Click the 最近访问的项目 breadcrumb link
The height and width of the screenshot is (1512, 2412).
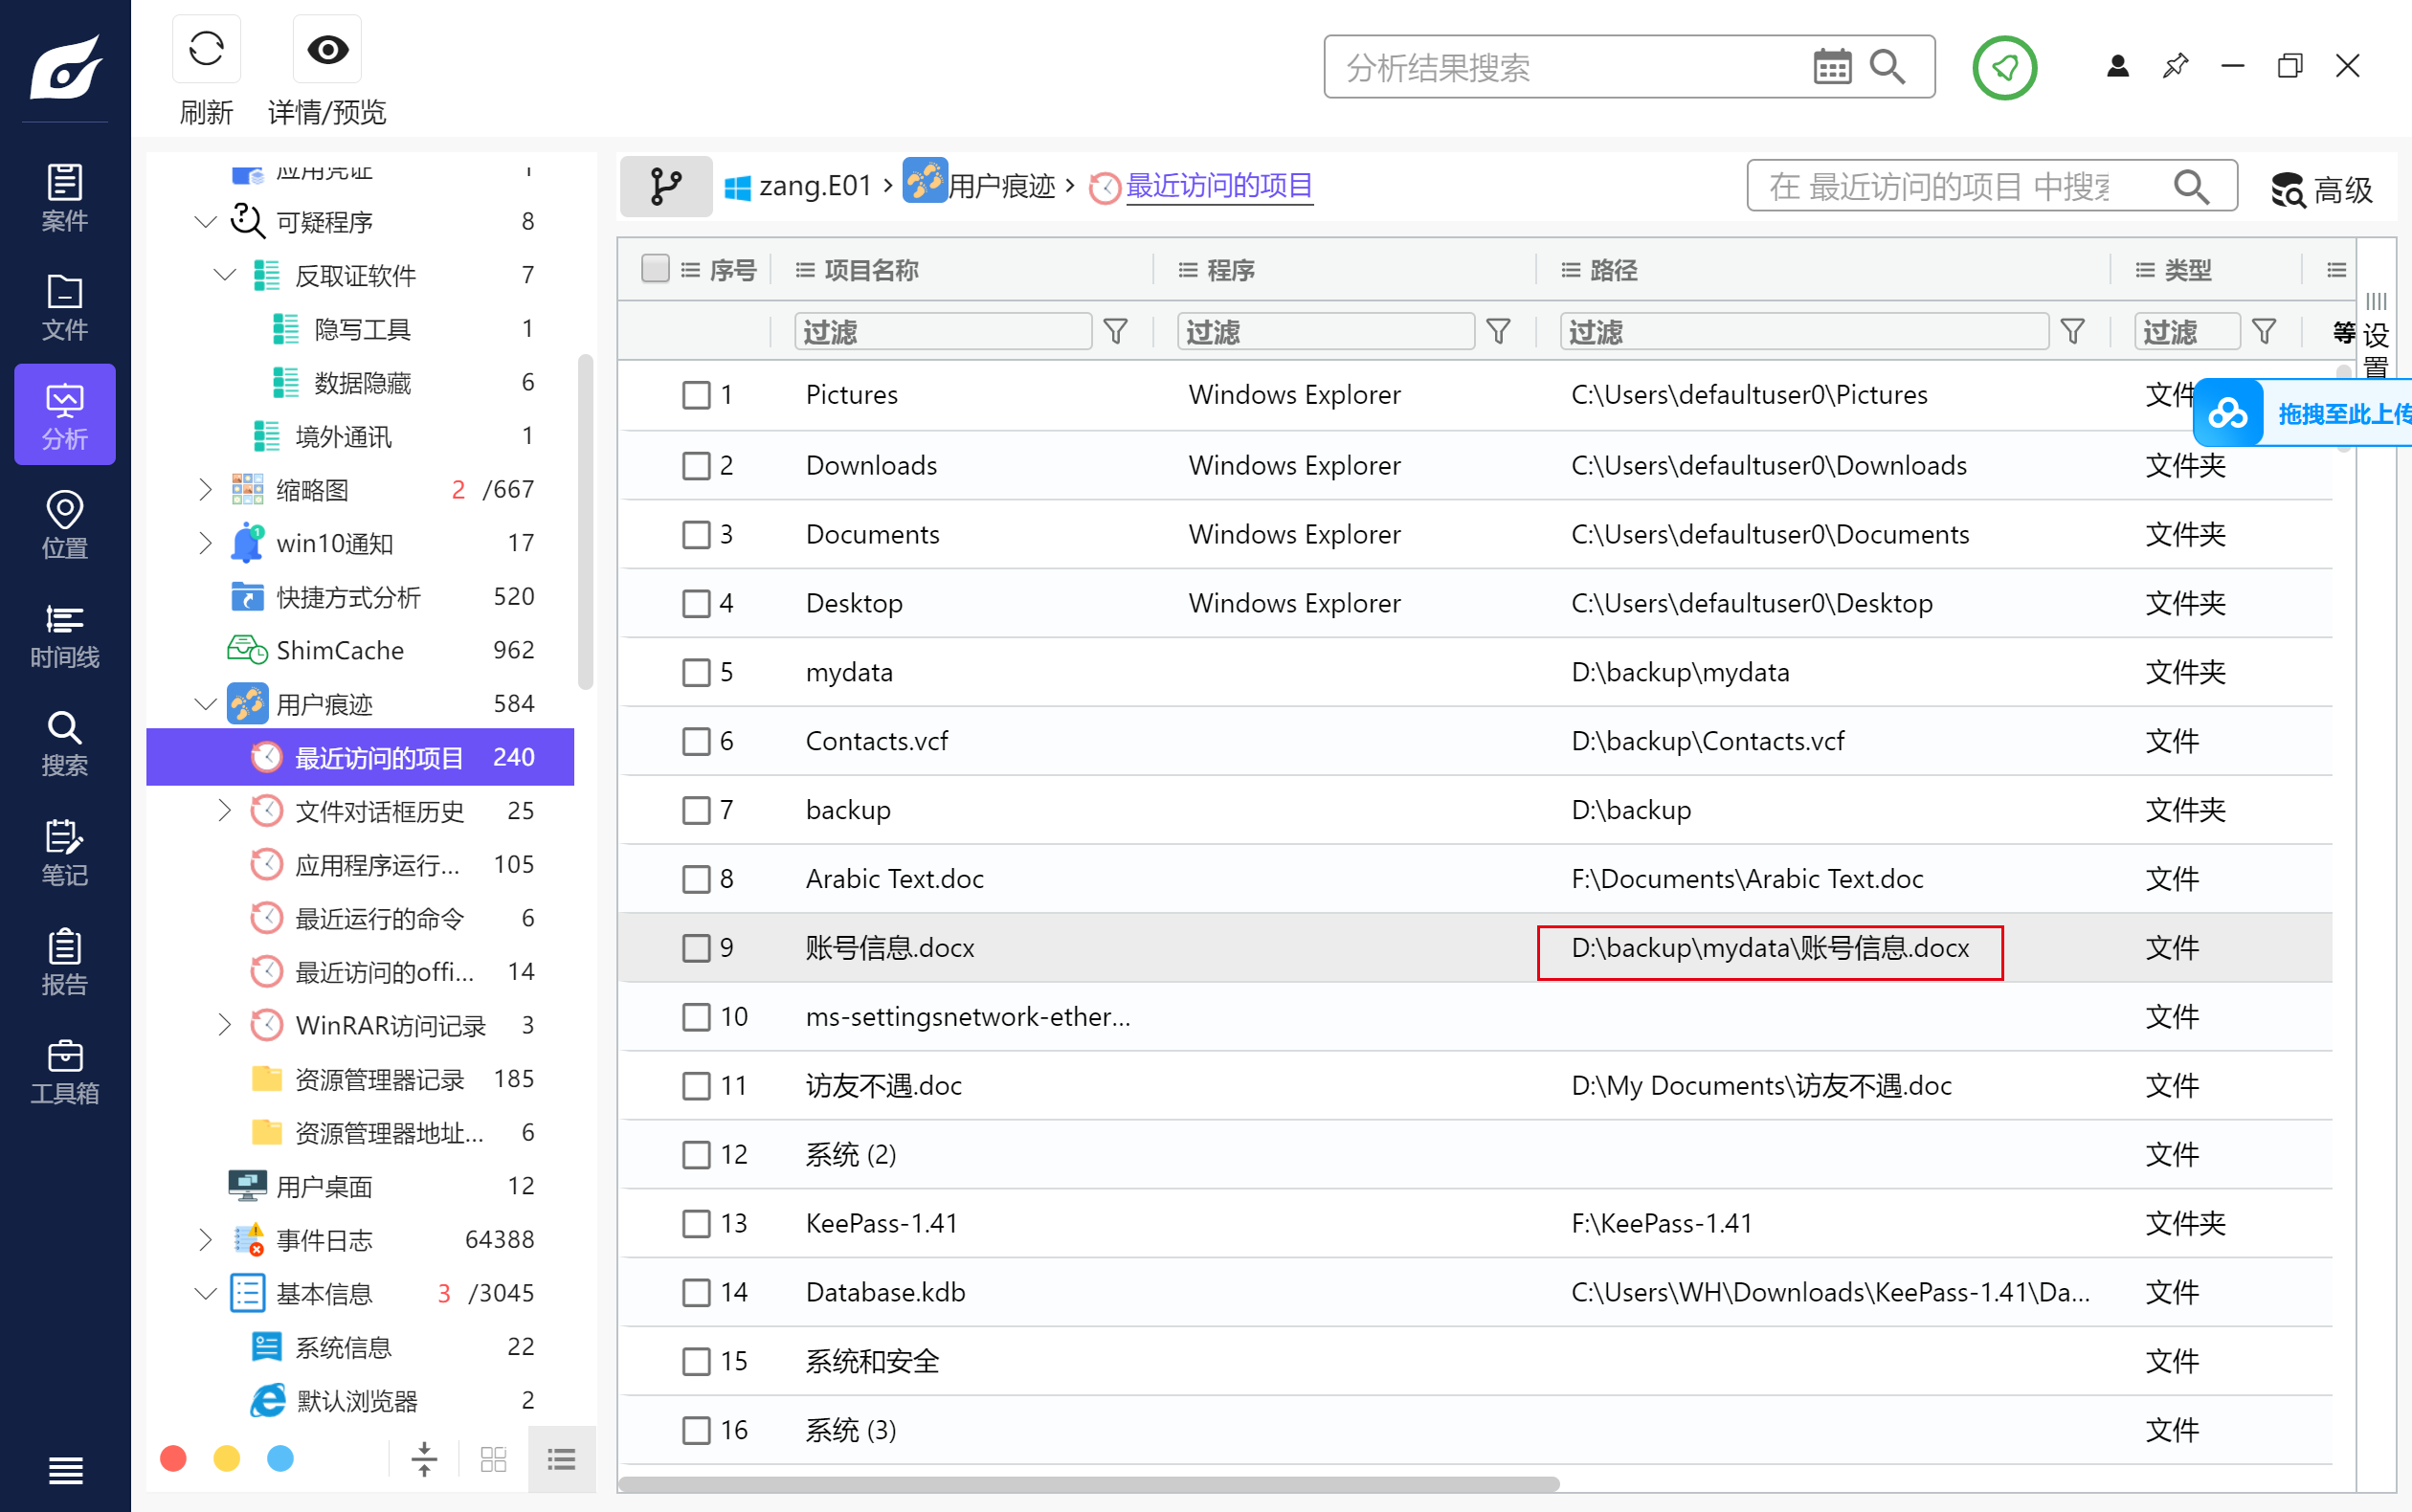click(x=1219, y=186)
